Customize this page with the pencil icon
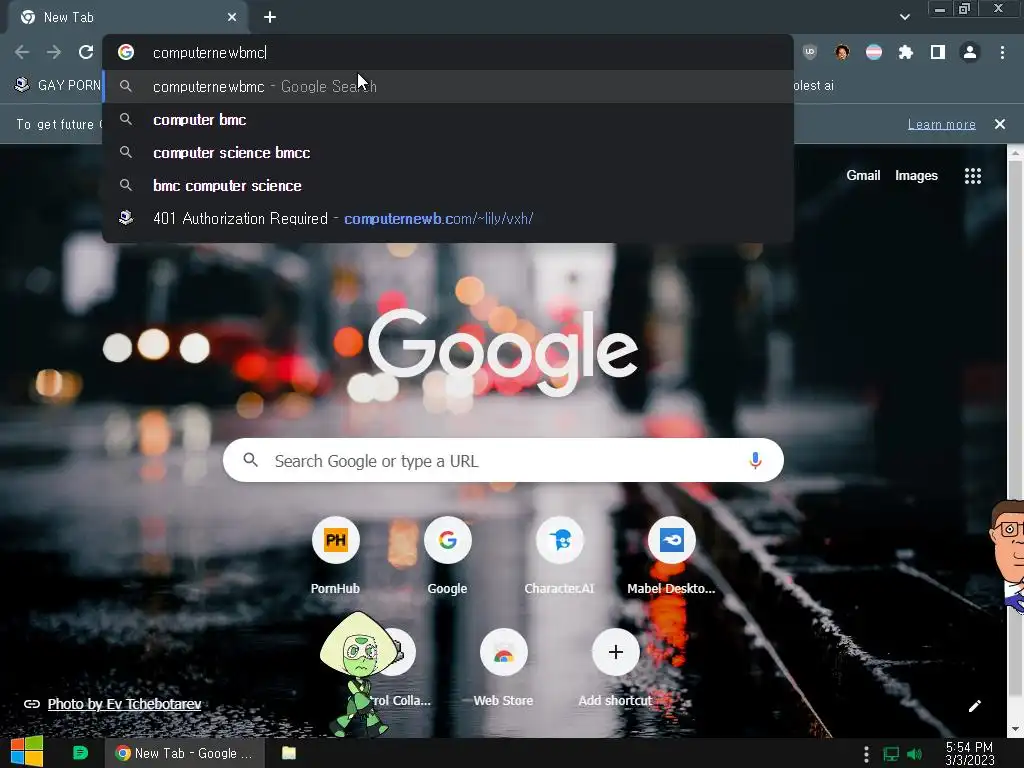This screenshot has height=768, width=1024. coord(974,706)
